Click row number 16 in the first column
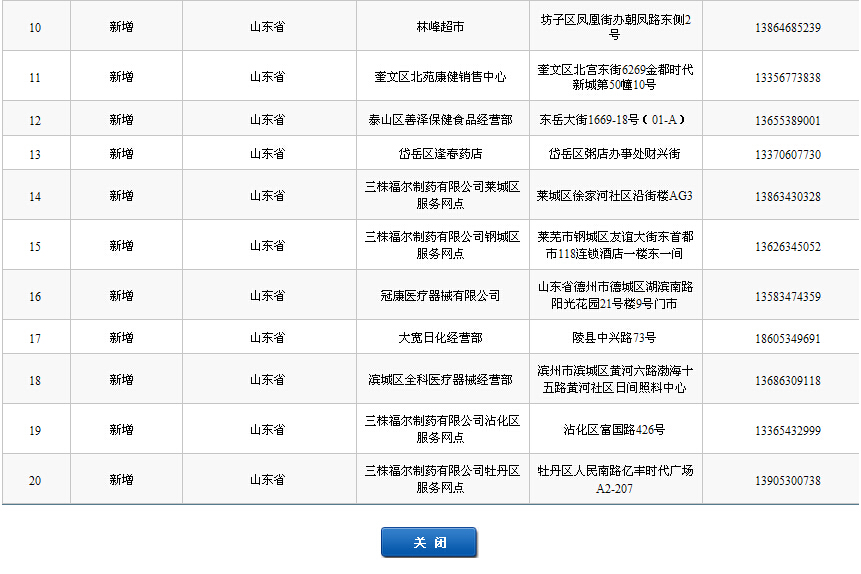The image size is (861, 574). (x=35, y=296)
